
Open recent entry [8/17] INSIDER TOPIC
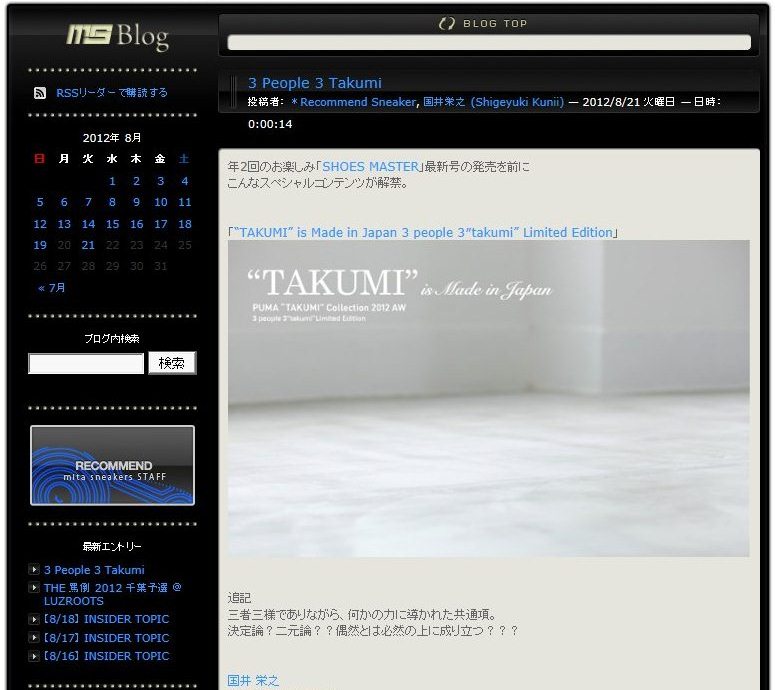point(106,638)
